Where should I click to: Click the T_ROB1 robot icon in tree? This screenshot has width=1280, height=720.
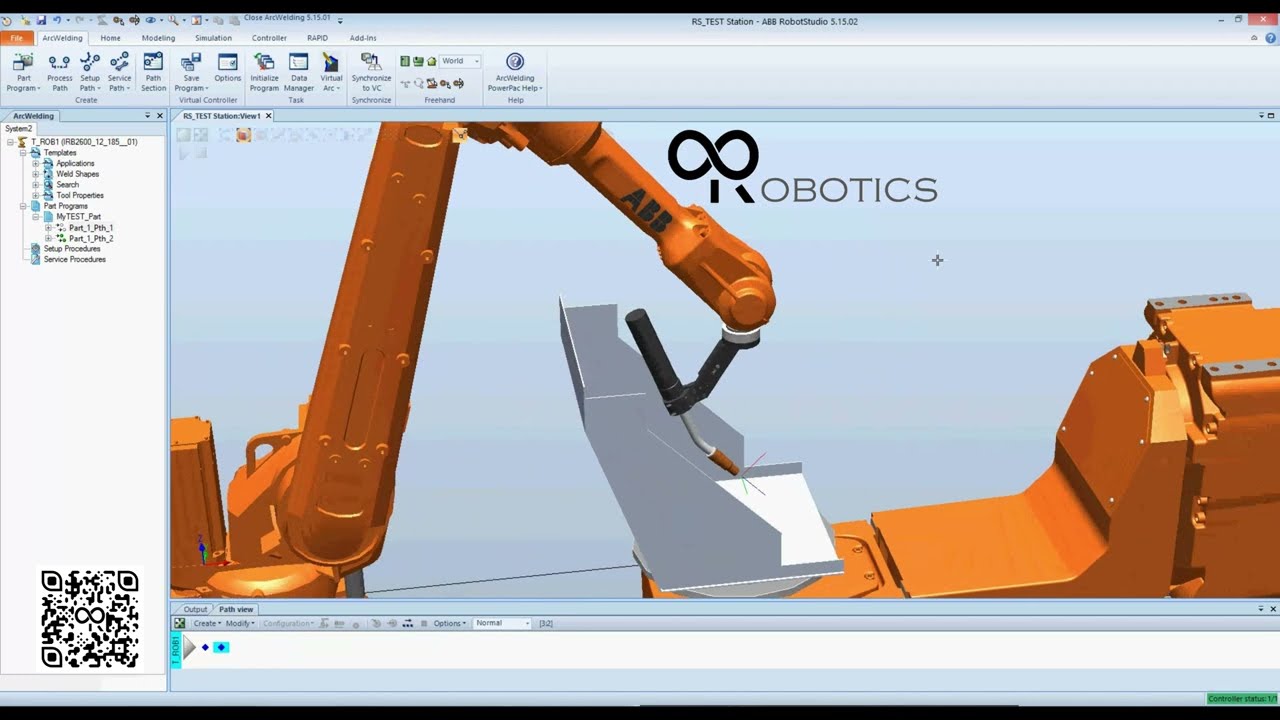point(22,142)
